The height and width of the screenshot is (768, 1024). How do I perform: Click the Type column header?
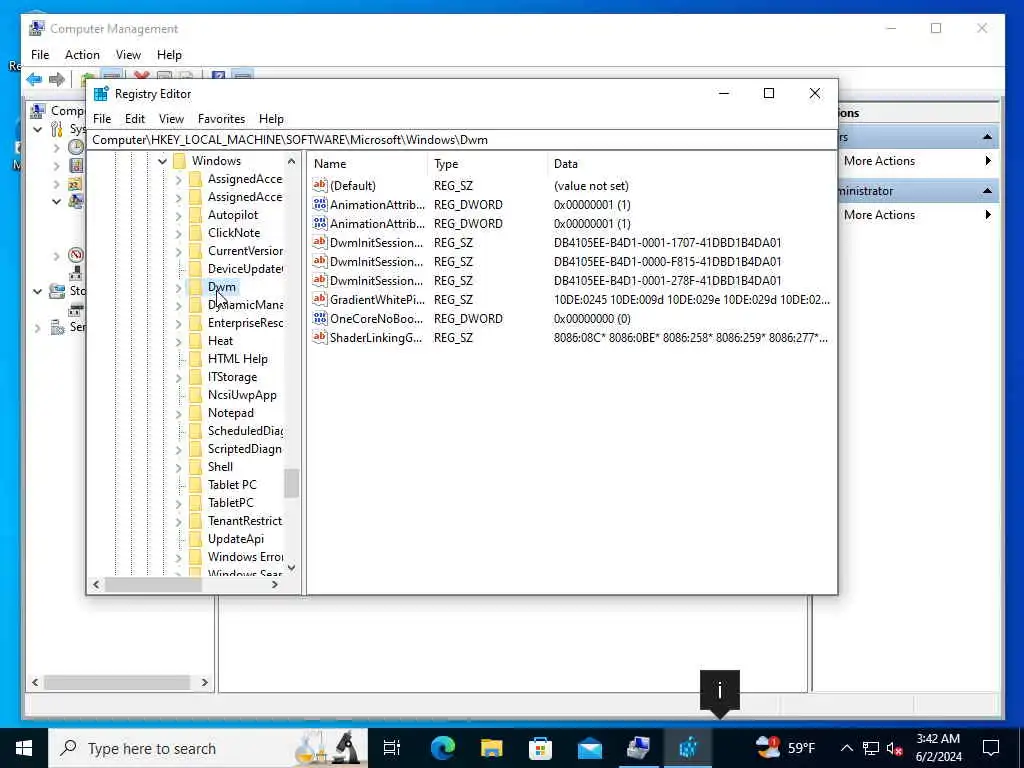488,164
